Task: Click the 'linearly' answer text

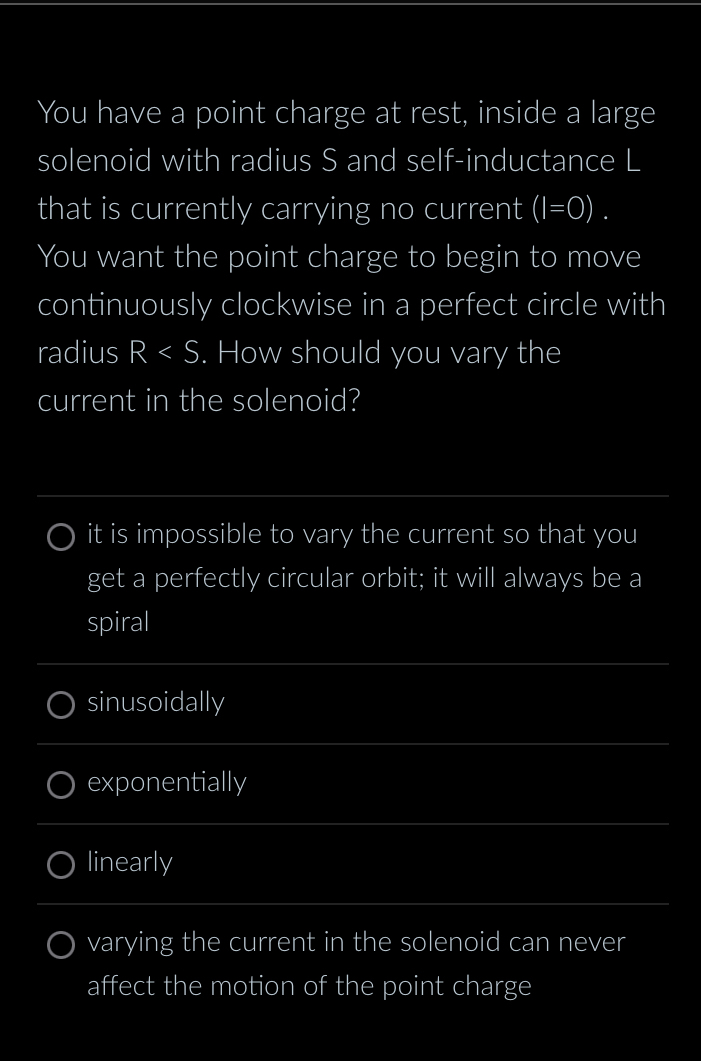Action: coord(129,862)
